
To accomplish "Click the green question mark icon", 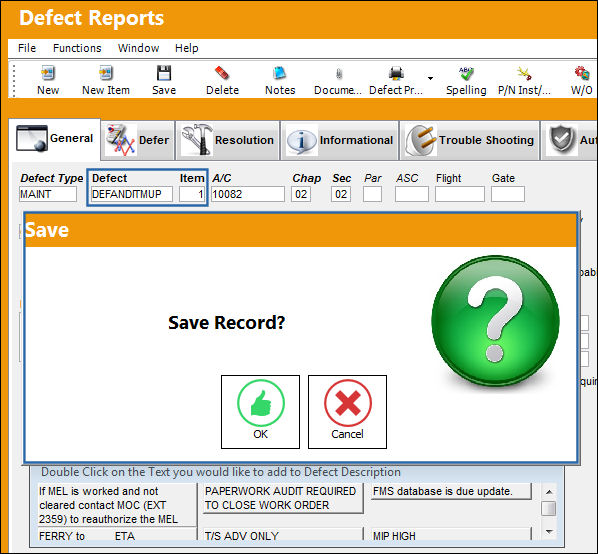I will click(x=495, y=321).
